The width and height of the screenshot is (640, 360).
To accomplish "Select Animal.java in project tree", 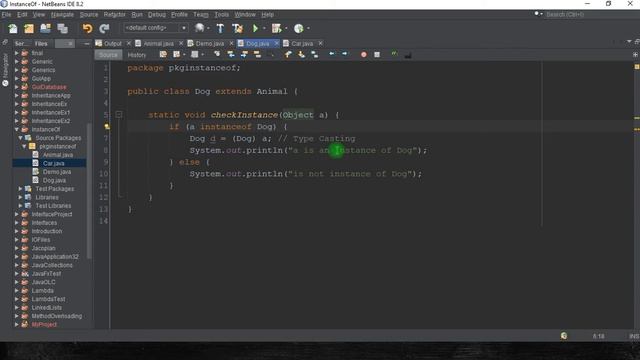I will click(58, 155).
